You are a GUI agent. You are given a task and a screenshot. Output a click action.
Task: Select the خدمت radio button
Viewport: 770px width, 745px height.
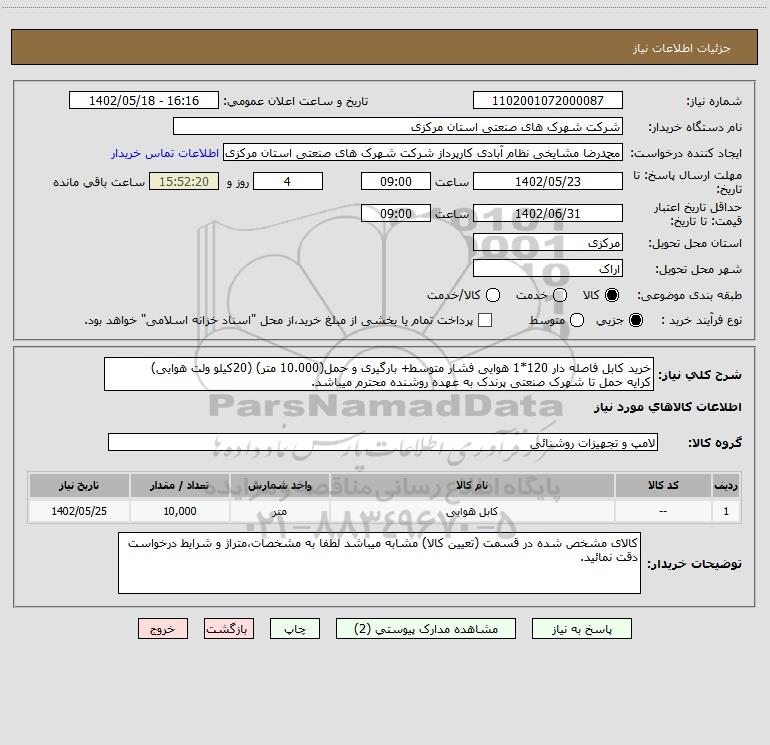[x=560, y=295]
